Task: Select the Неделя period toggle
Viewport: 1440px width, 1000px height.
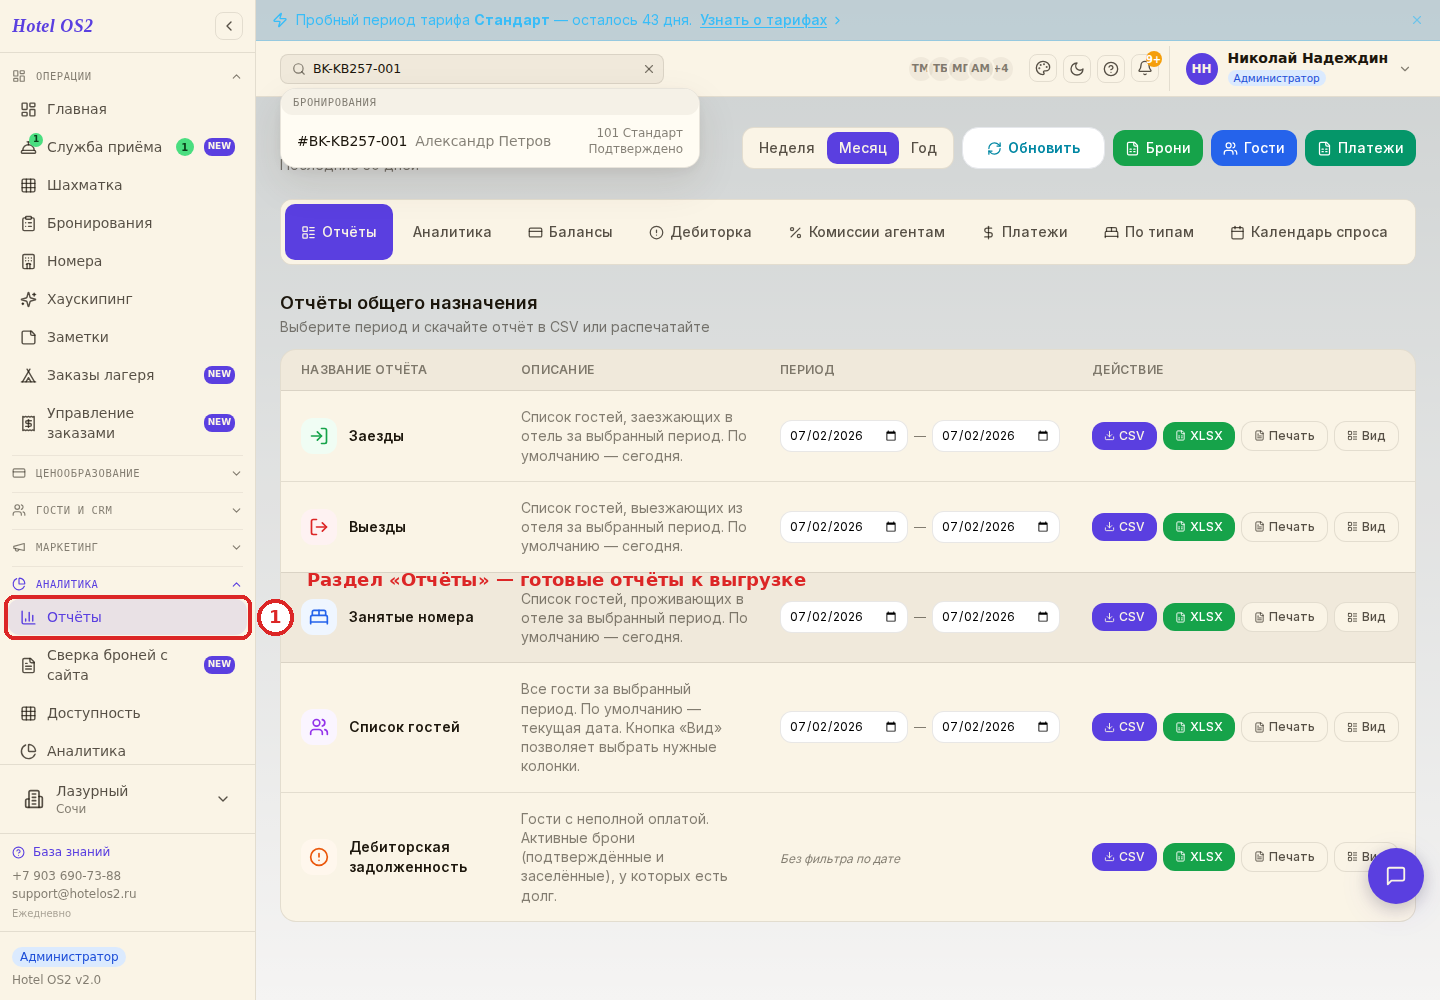Action: [786, 148]
